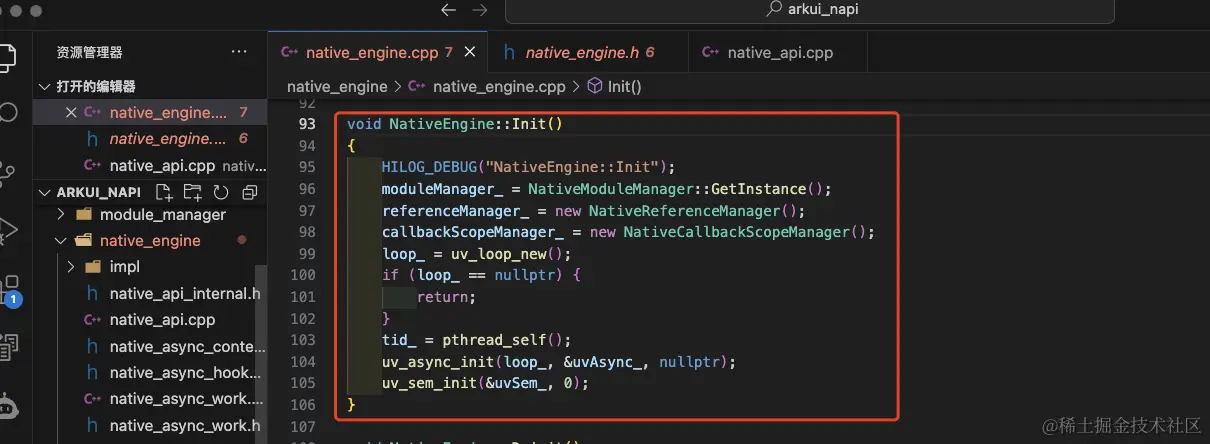Click uv_async_init on line 104
The width and height of the screenshot is (1210, 444).
[x=437, y=362]
